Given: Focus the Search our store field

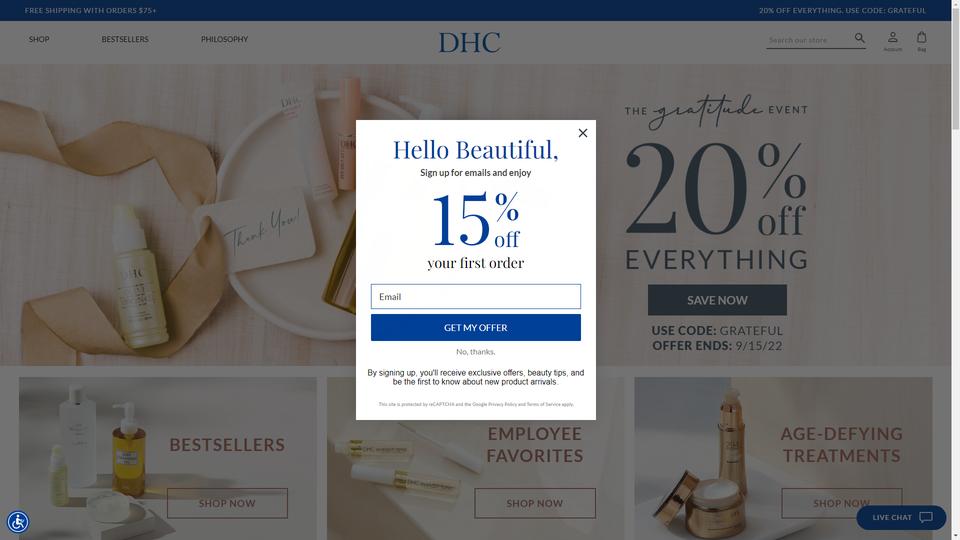Looking at the screenshot, I should (809, 40).
